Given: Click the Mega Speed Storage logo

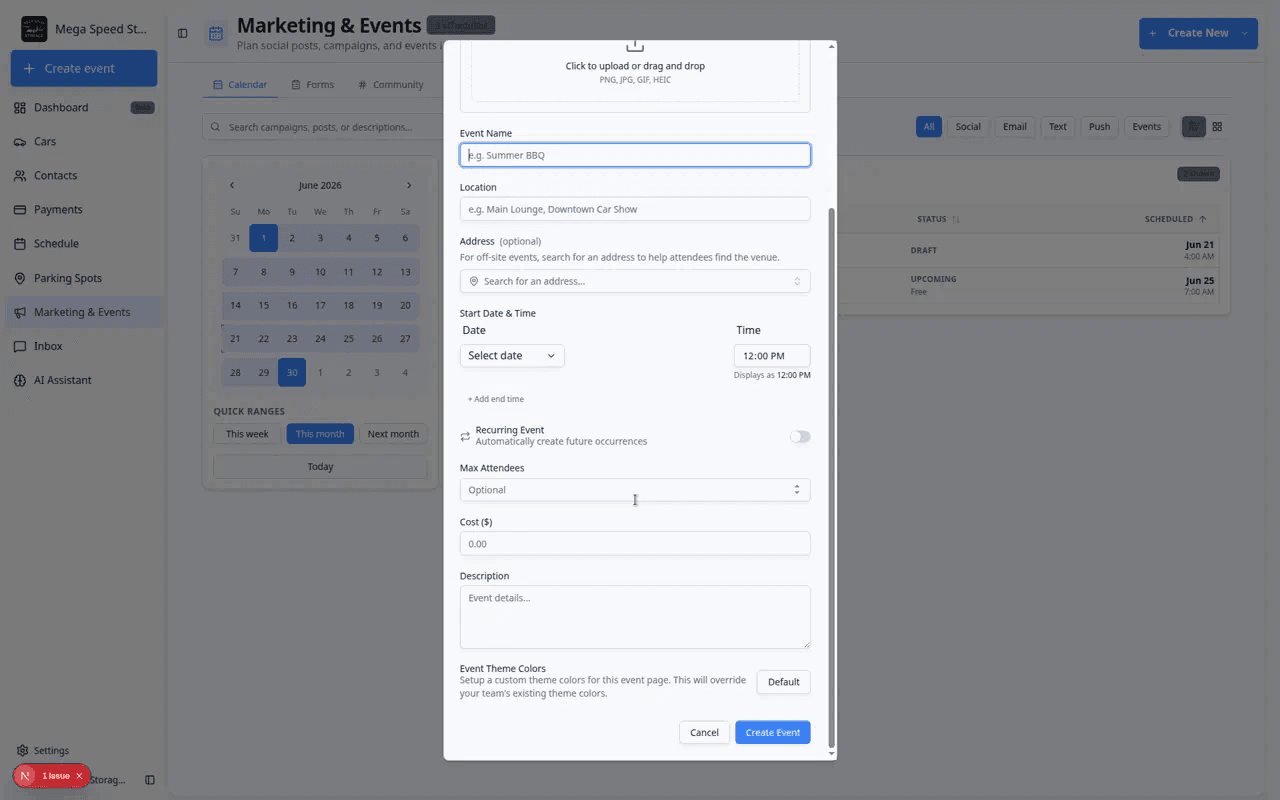Looking at the screenshot, I should coord(34,29).
